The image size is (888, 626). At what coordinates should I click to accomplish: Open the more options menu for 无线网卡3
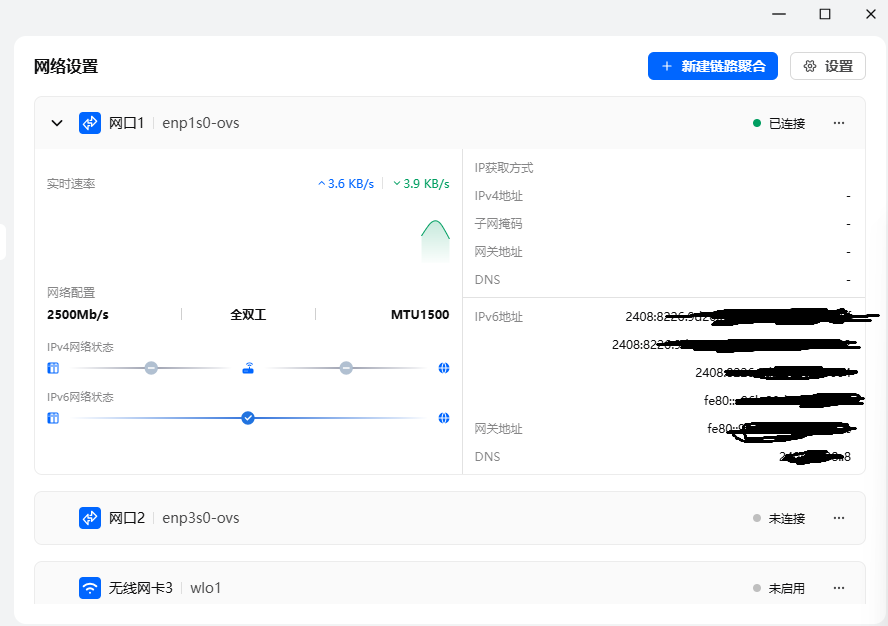point(839,588)
